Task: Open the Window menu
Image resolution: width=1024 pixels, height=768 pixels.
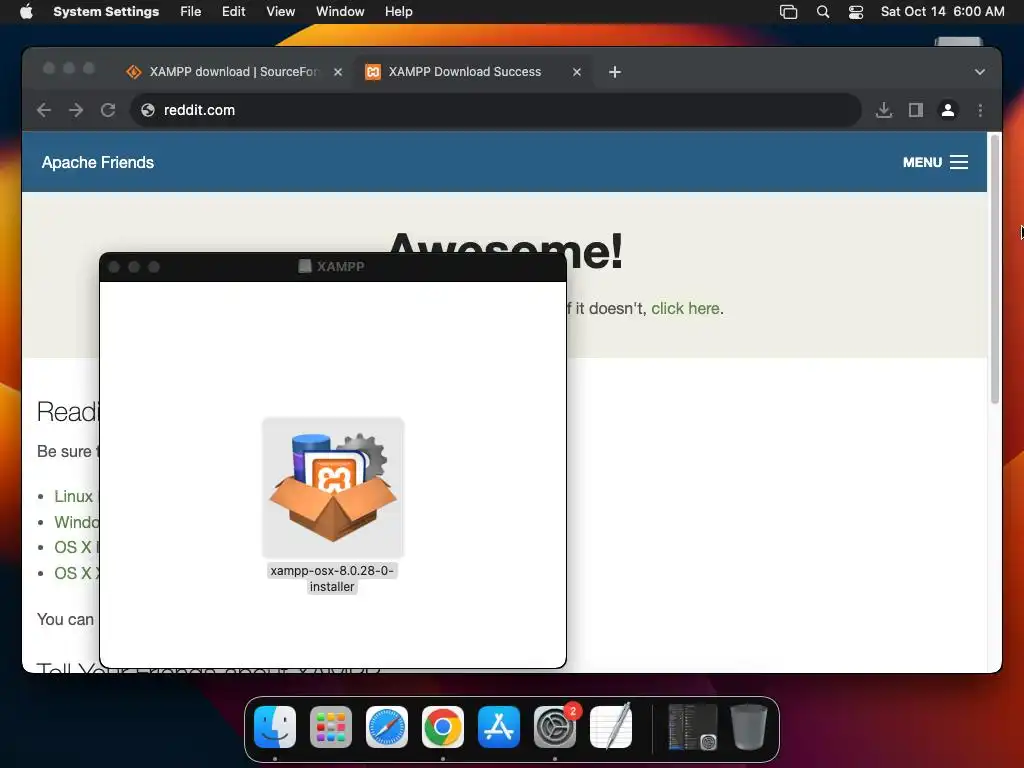Action: pos(340,12)
